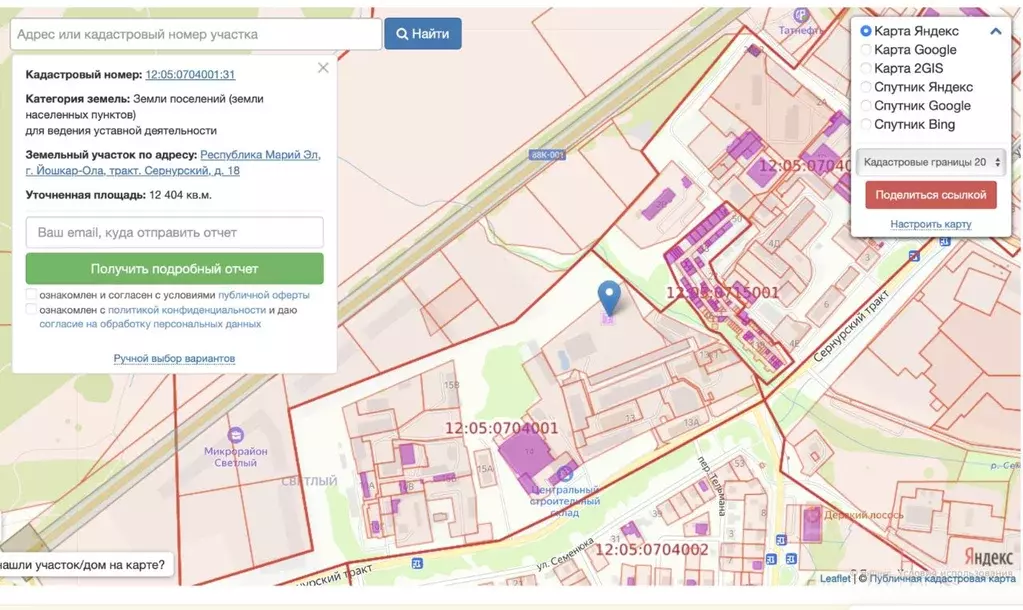Focus the email report input field
This screenshot has width=1023, height=610.
pyautogui.click(x=174, y=232)
